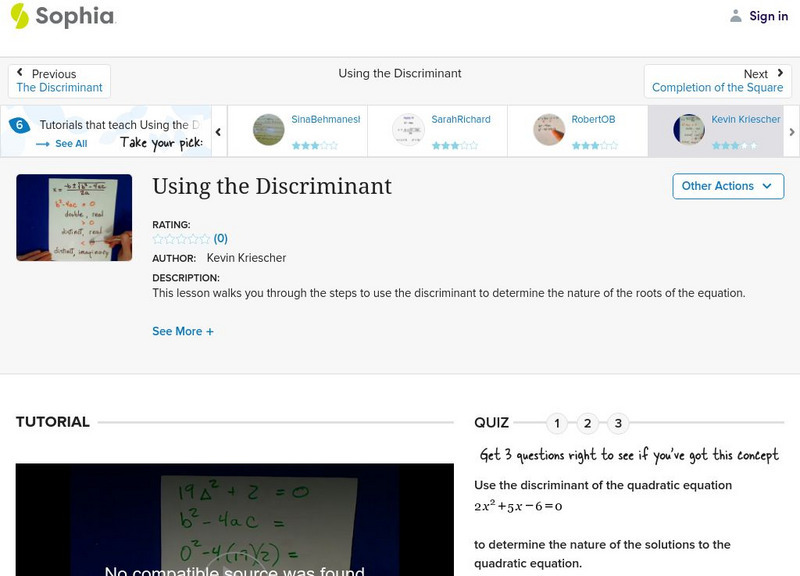Select quiz step 2 indicator

[x=586, y=422]
